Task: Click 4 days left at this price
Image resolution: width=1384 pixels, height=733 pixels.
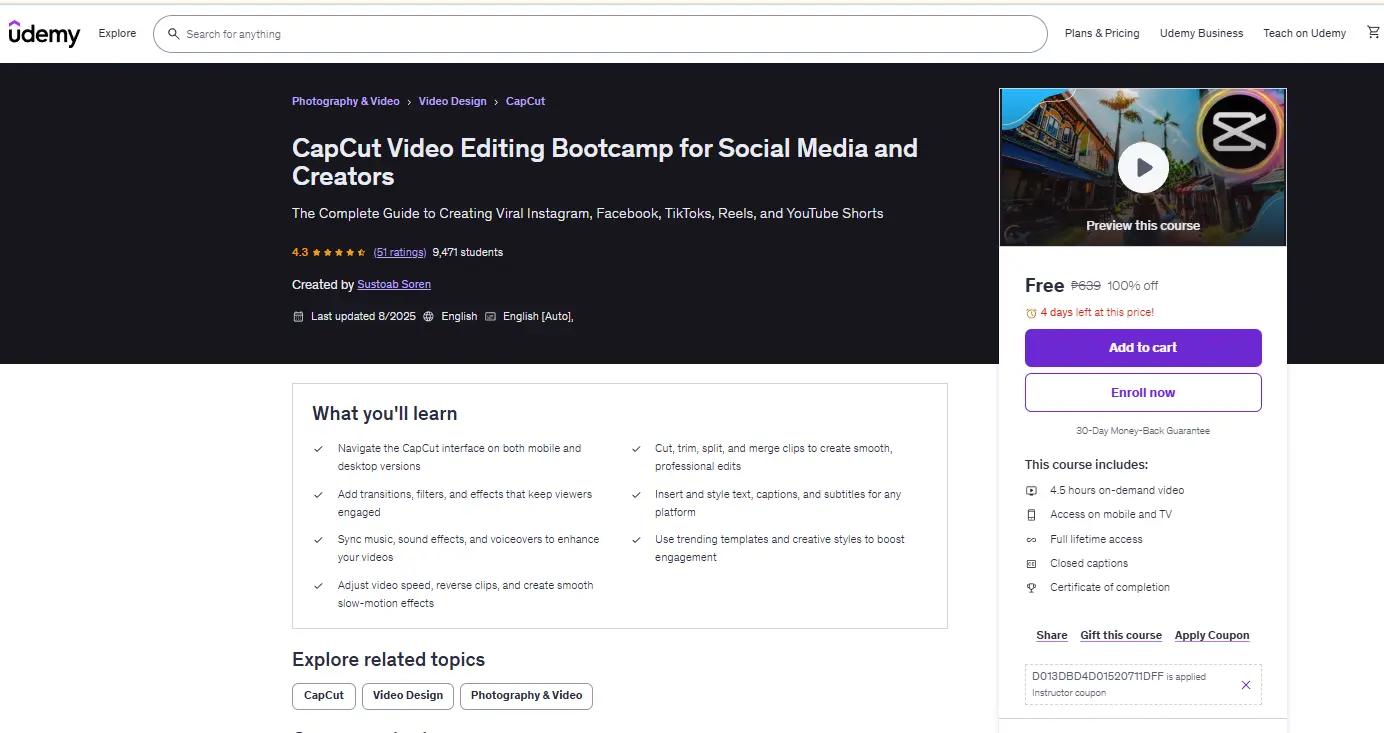Action: (x=1097, y=313)
